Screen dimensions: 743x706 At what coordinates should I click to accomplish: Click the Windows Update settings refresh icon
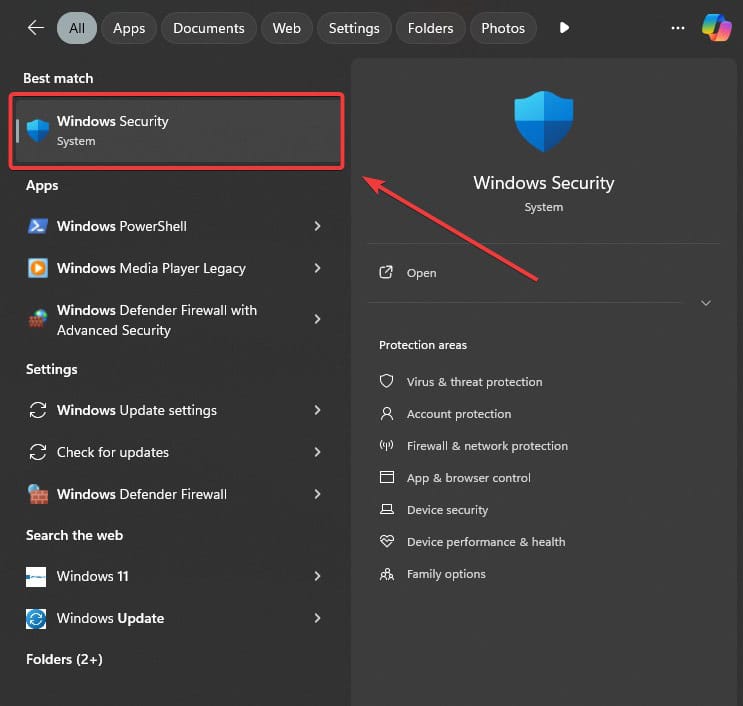[x=37, y=410]
